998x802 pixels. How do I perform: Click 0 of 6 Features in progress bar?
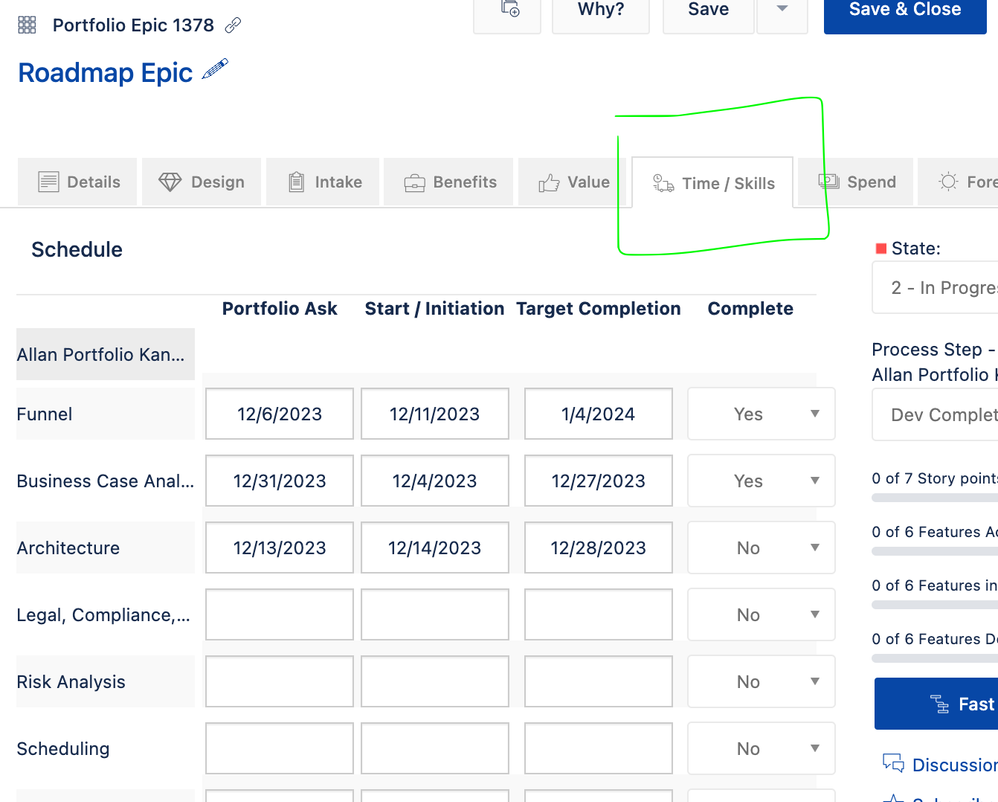click(935, 605)
